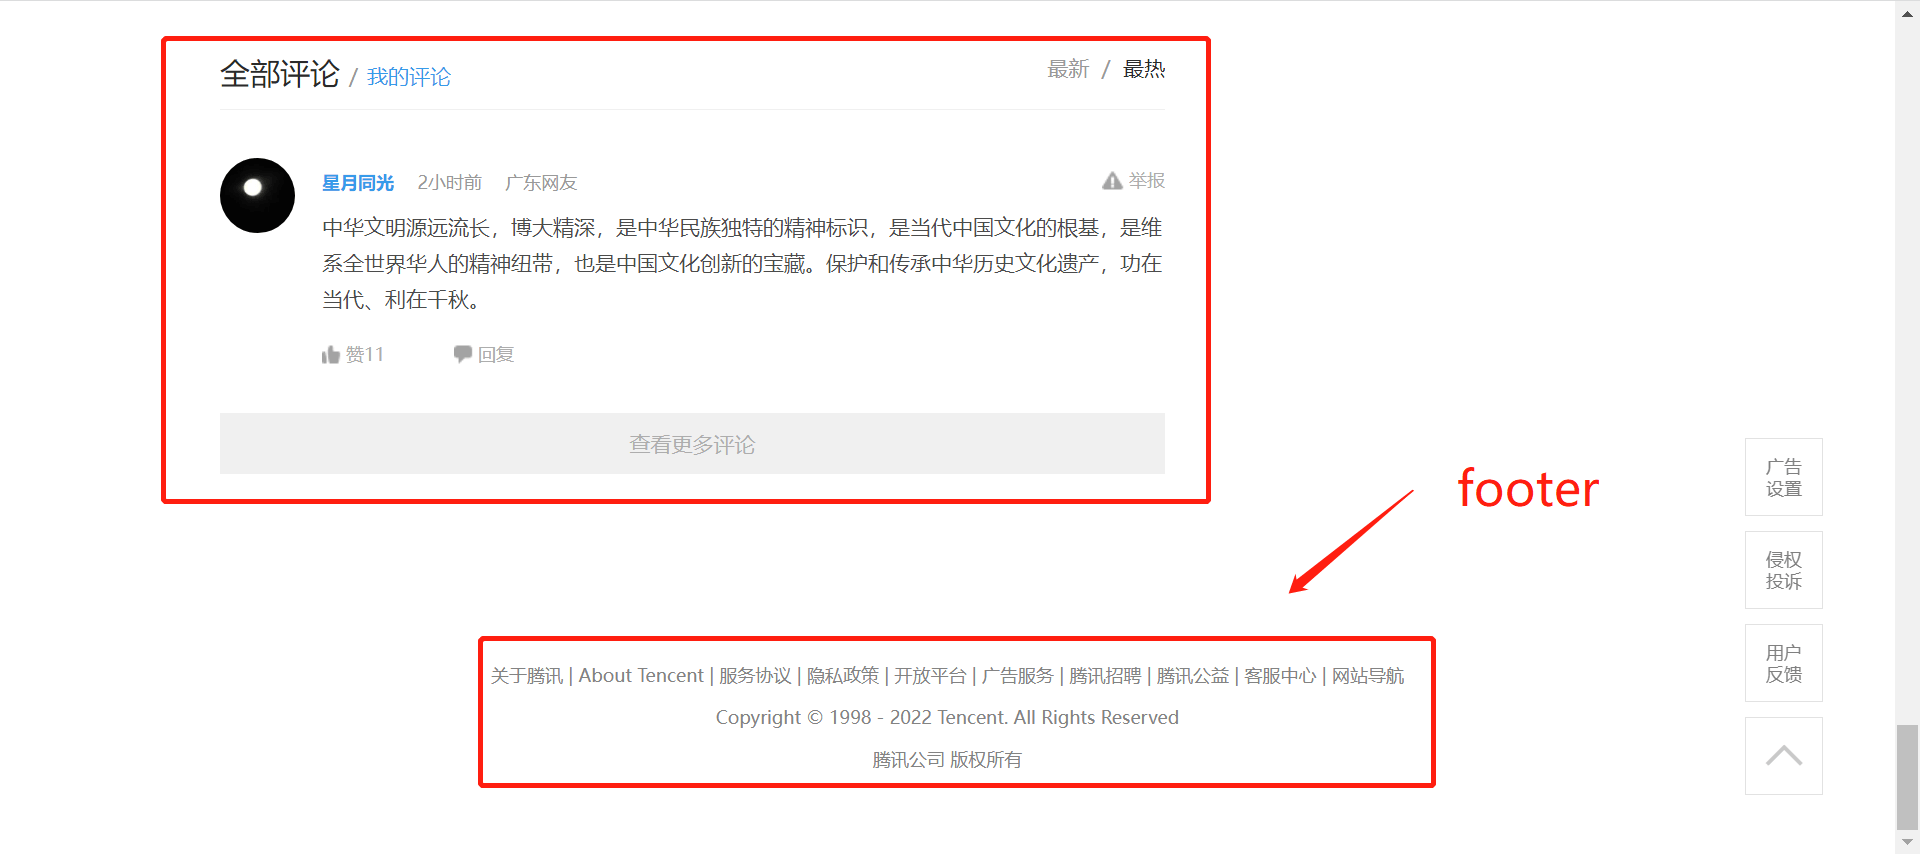Viewport: 1920px width, 854px height.
Task: Click the back-to-top arrow button
Action: tap(1784, 756)
